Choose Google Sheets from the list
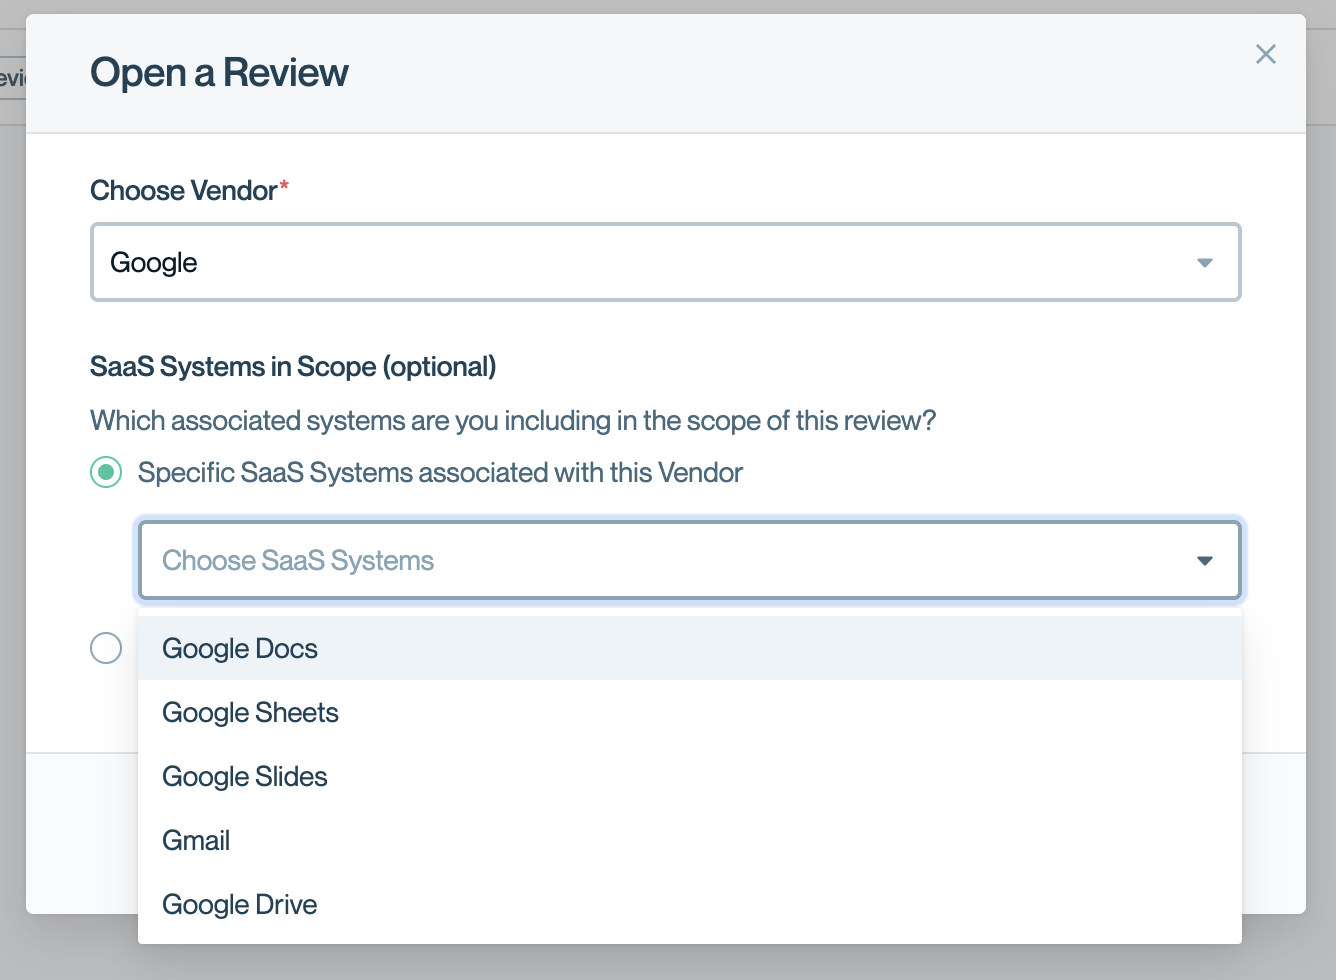 [690, 712]
